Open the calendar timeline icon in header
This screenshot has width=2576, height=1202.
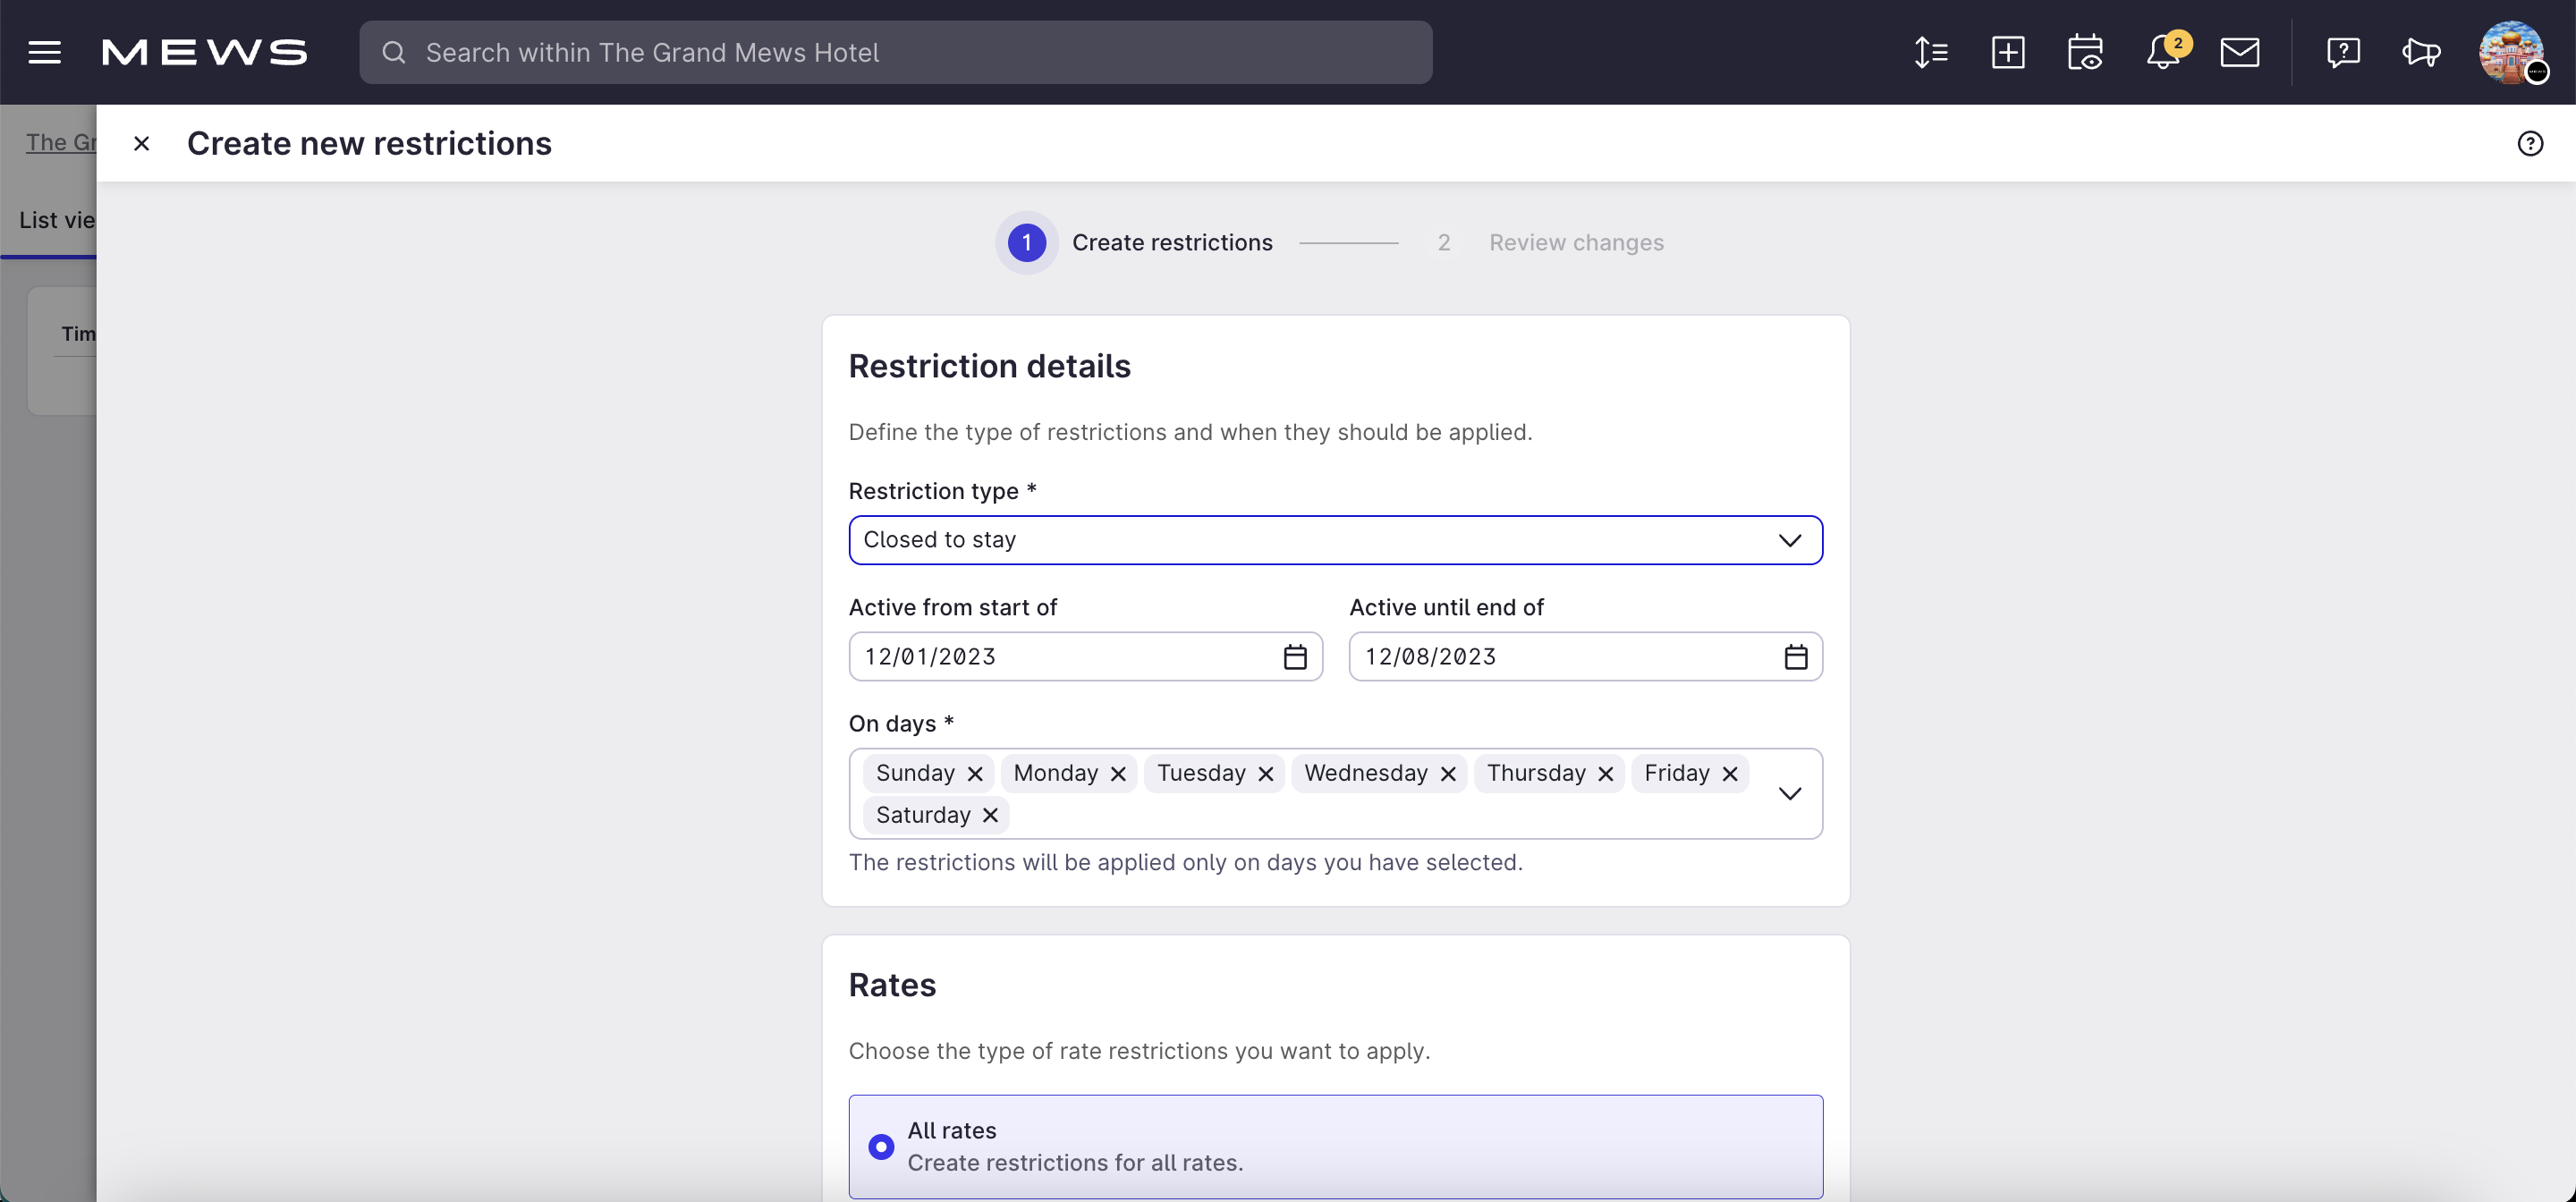[2085, 52]
